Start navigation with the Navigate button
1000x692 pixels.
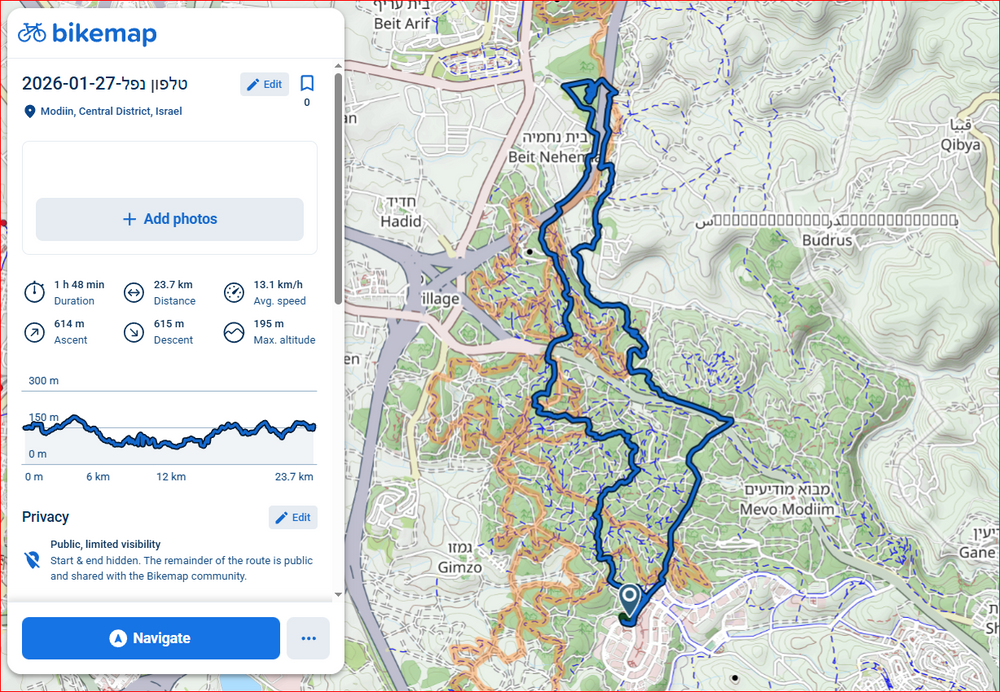click(151, 638)
